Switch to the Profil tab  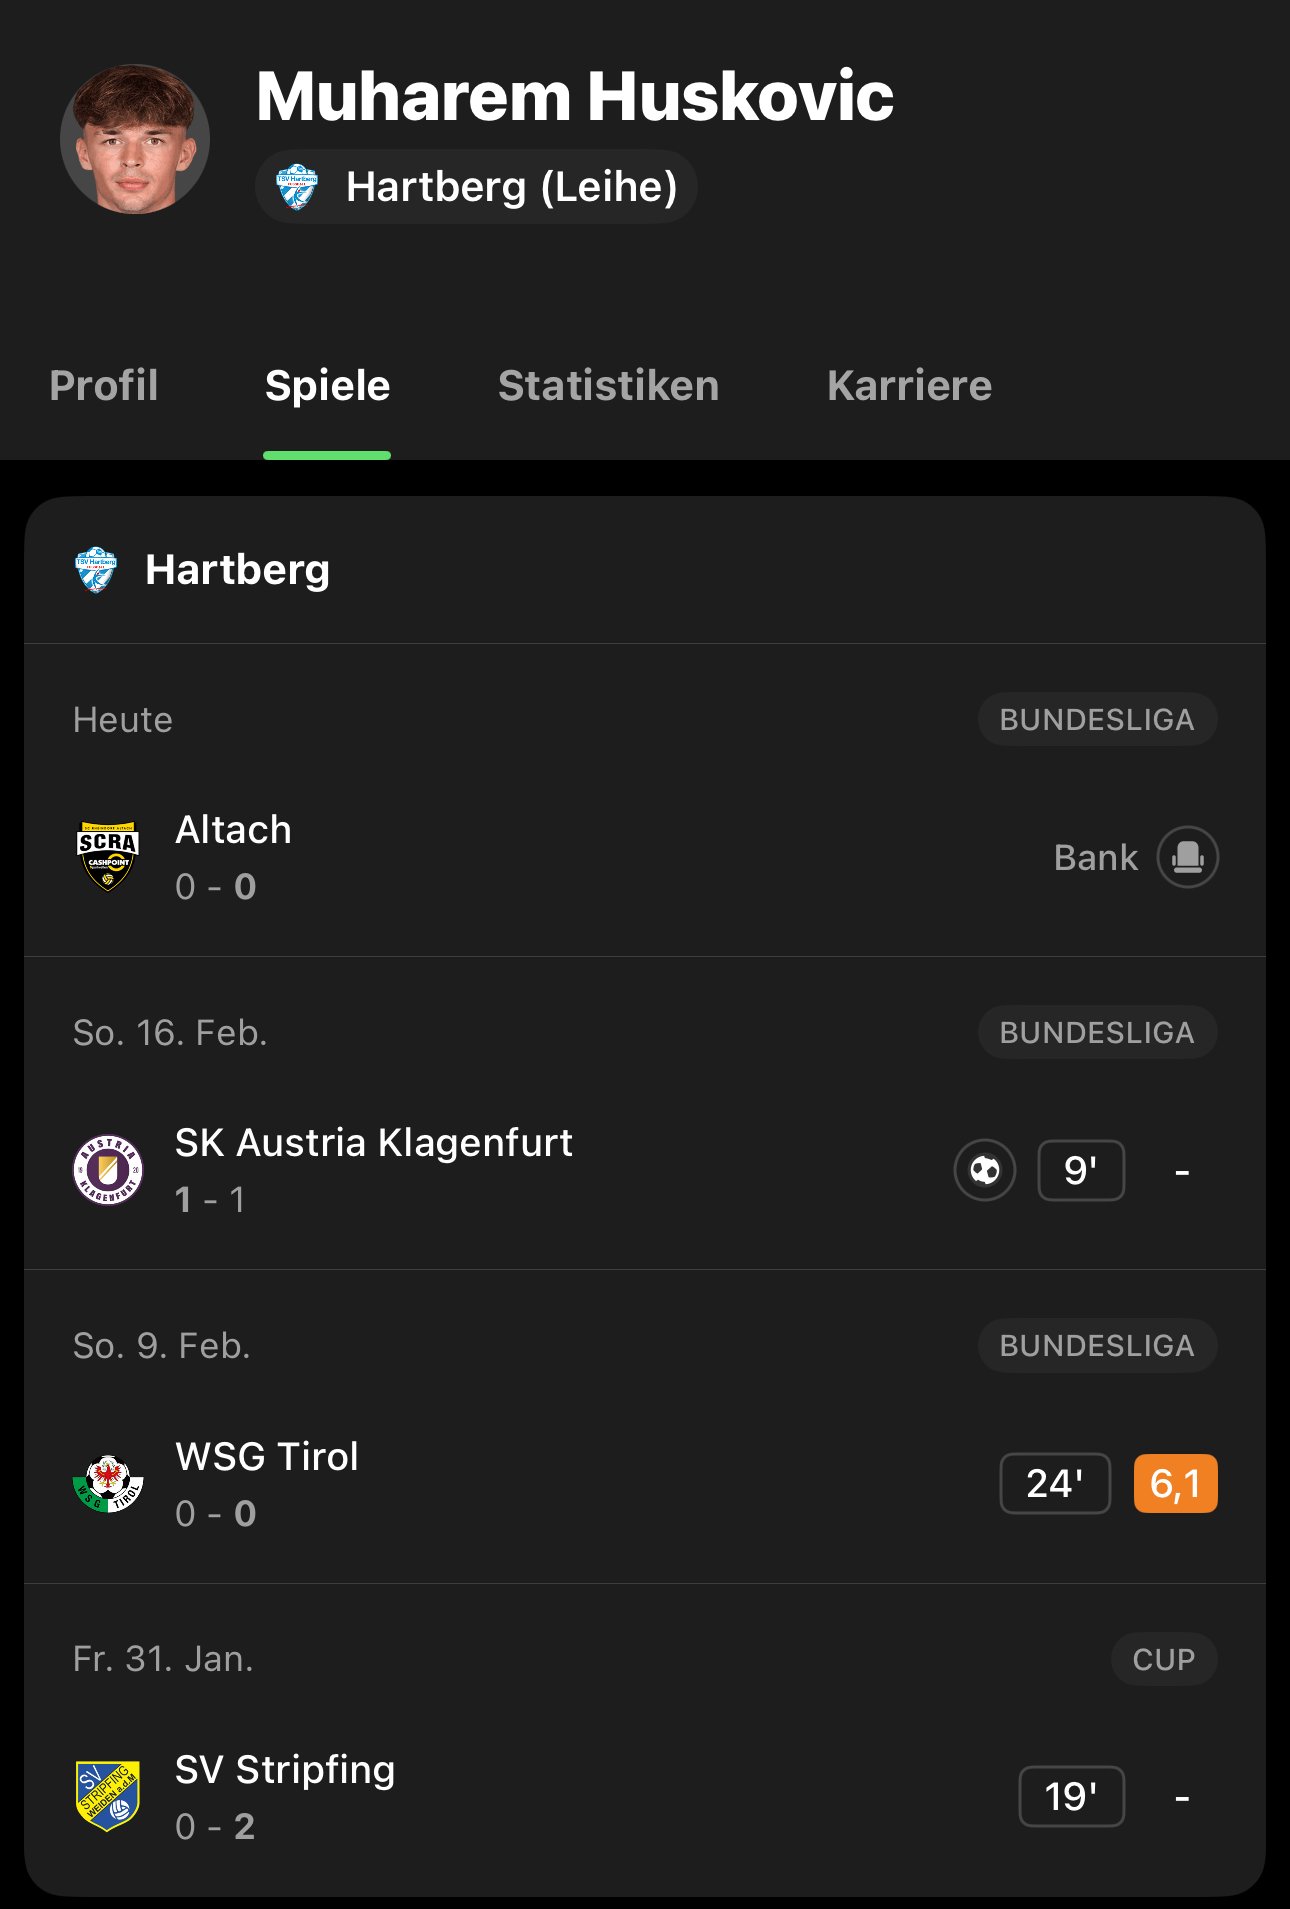(x=104, y=386)
